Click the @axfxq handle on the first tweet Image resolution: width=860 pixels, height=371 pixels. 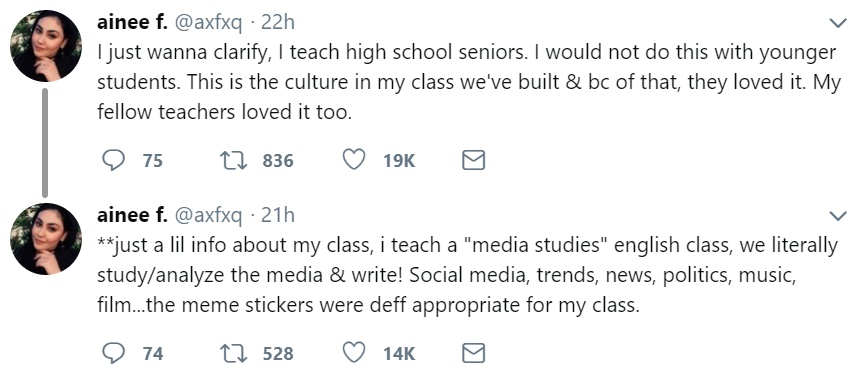(208, 23)
